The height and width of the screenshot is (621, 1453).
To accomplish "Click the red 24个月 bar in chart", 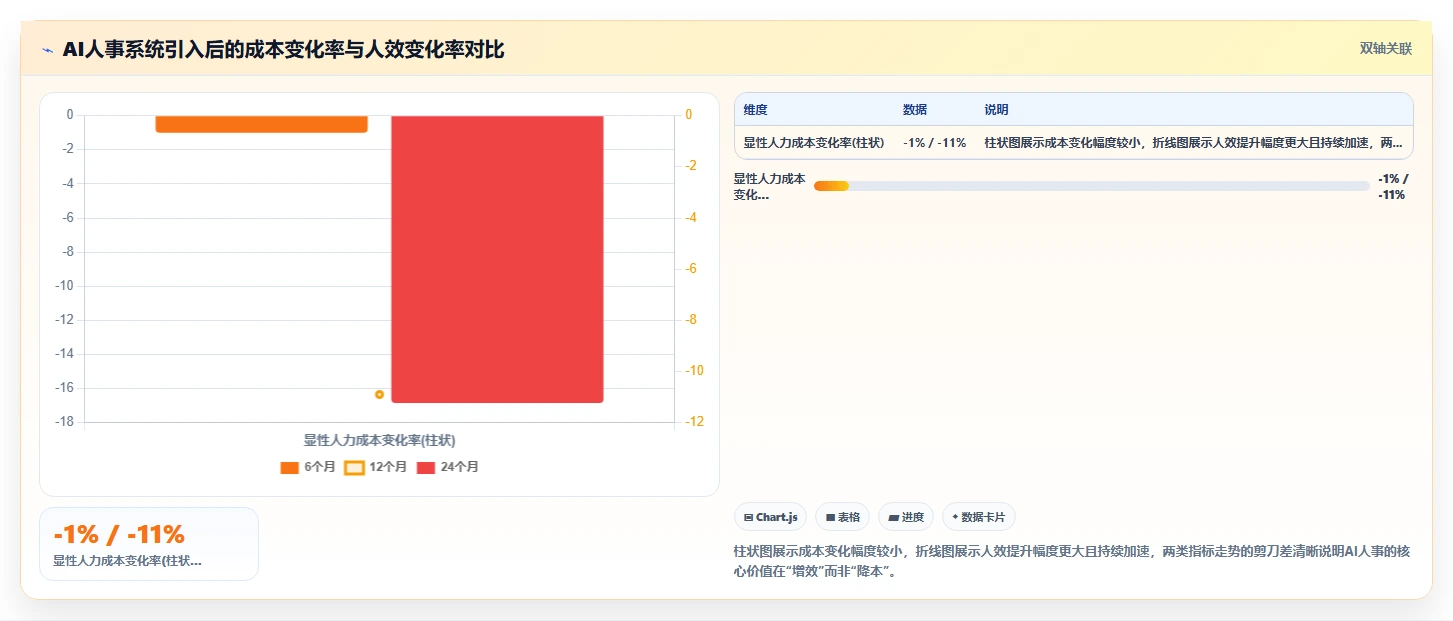I will pyautogui.click(x=497, y=259).
